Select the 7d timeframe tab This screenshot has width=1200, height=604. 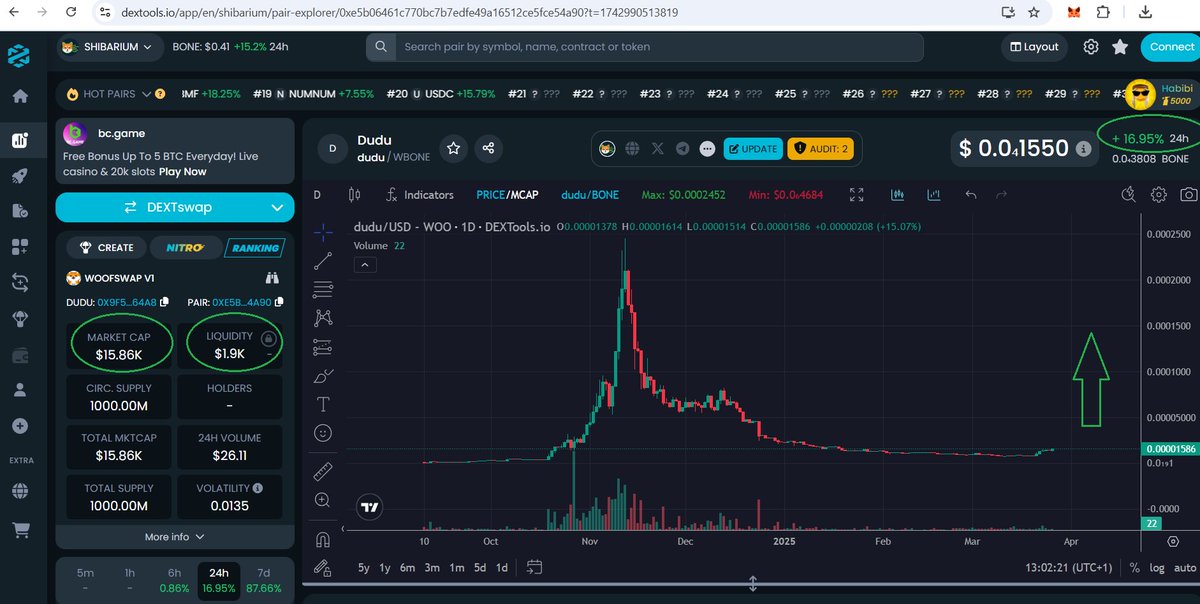coord(263,581)
